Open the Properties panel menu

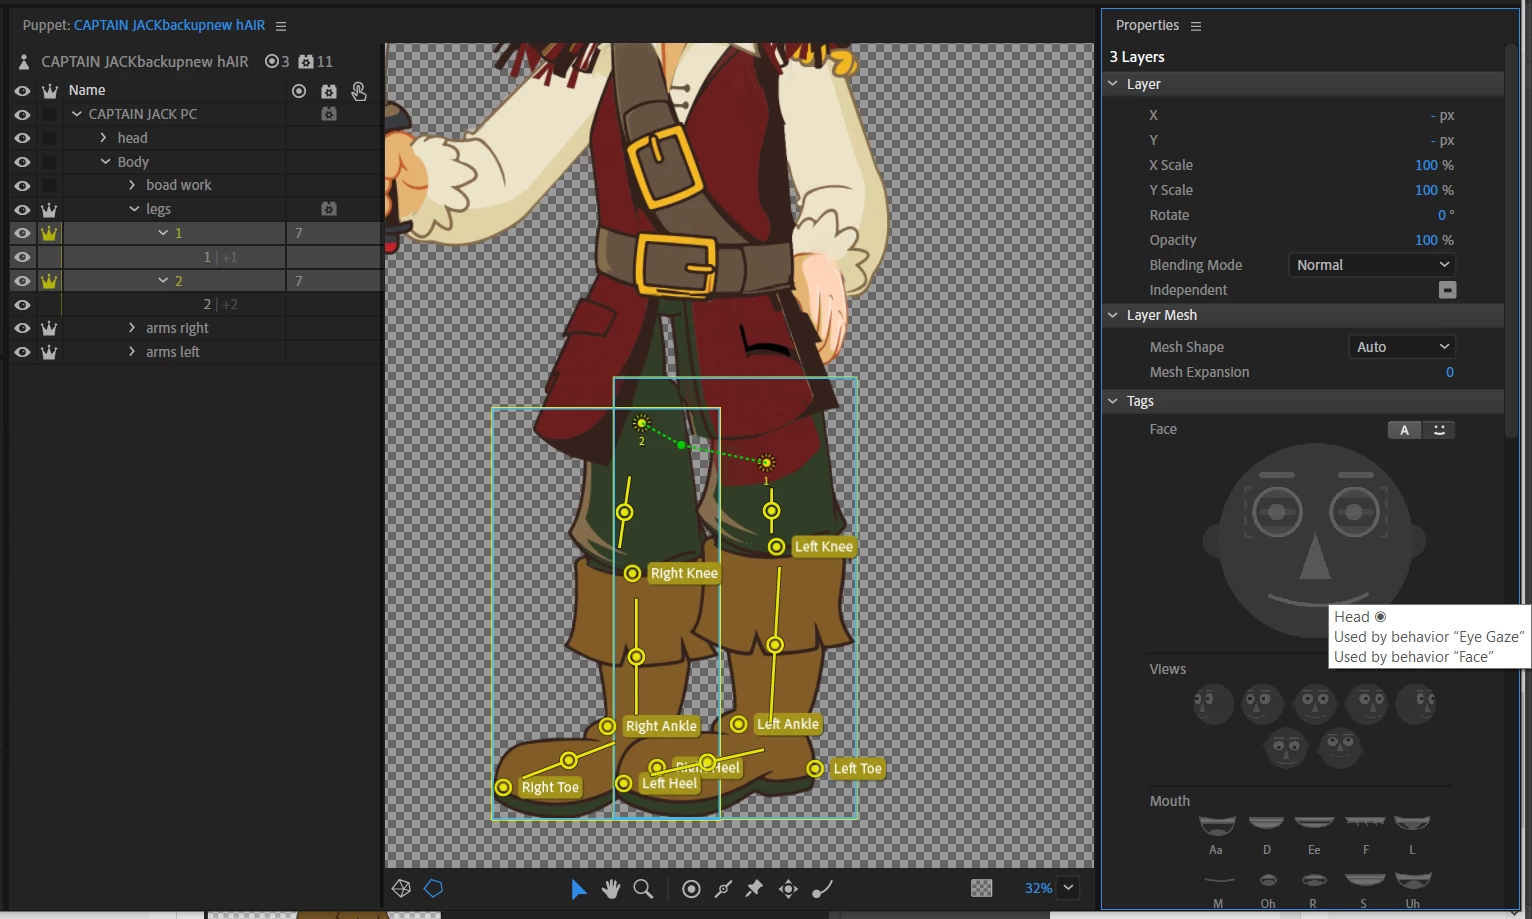coord(1196,26)
